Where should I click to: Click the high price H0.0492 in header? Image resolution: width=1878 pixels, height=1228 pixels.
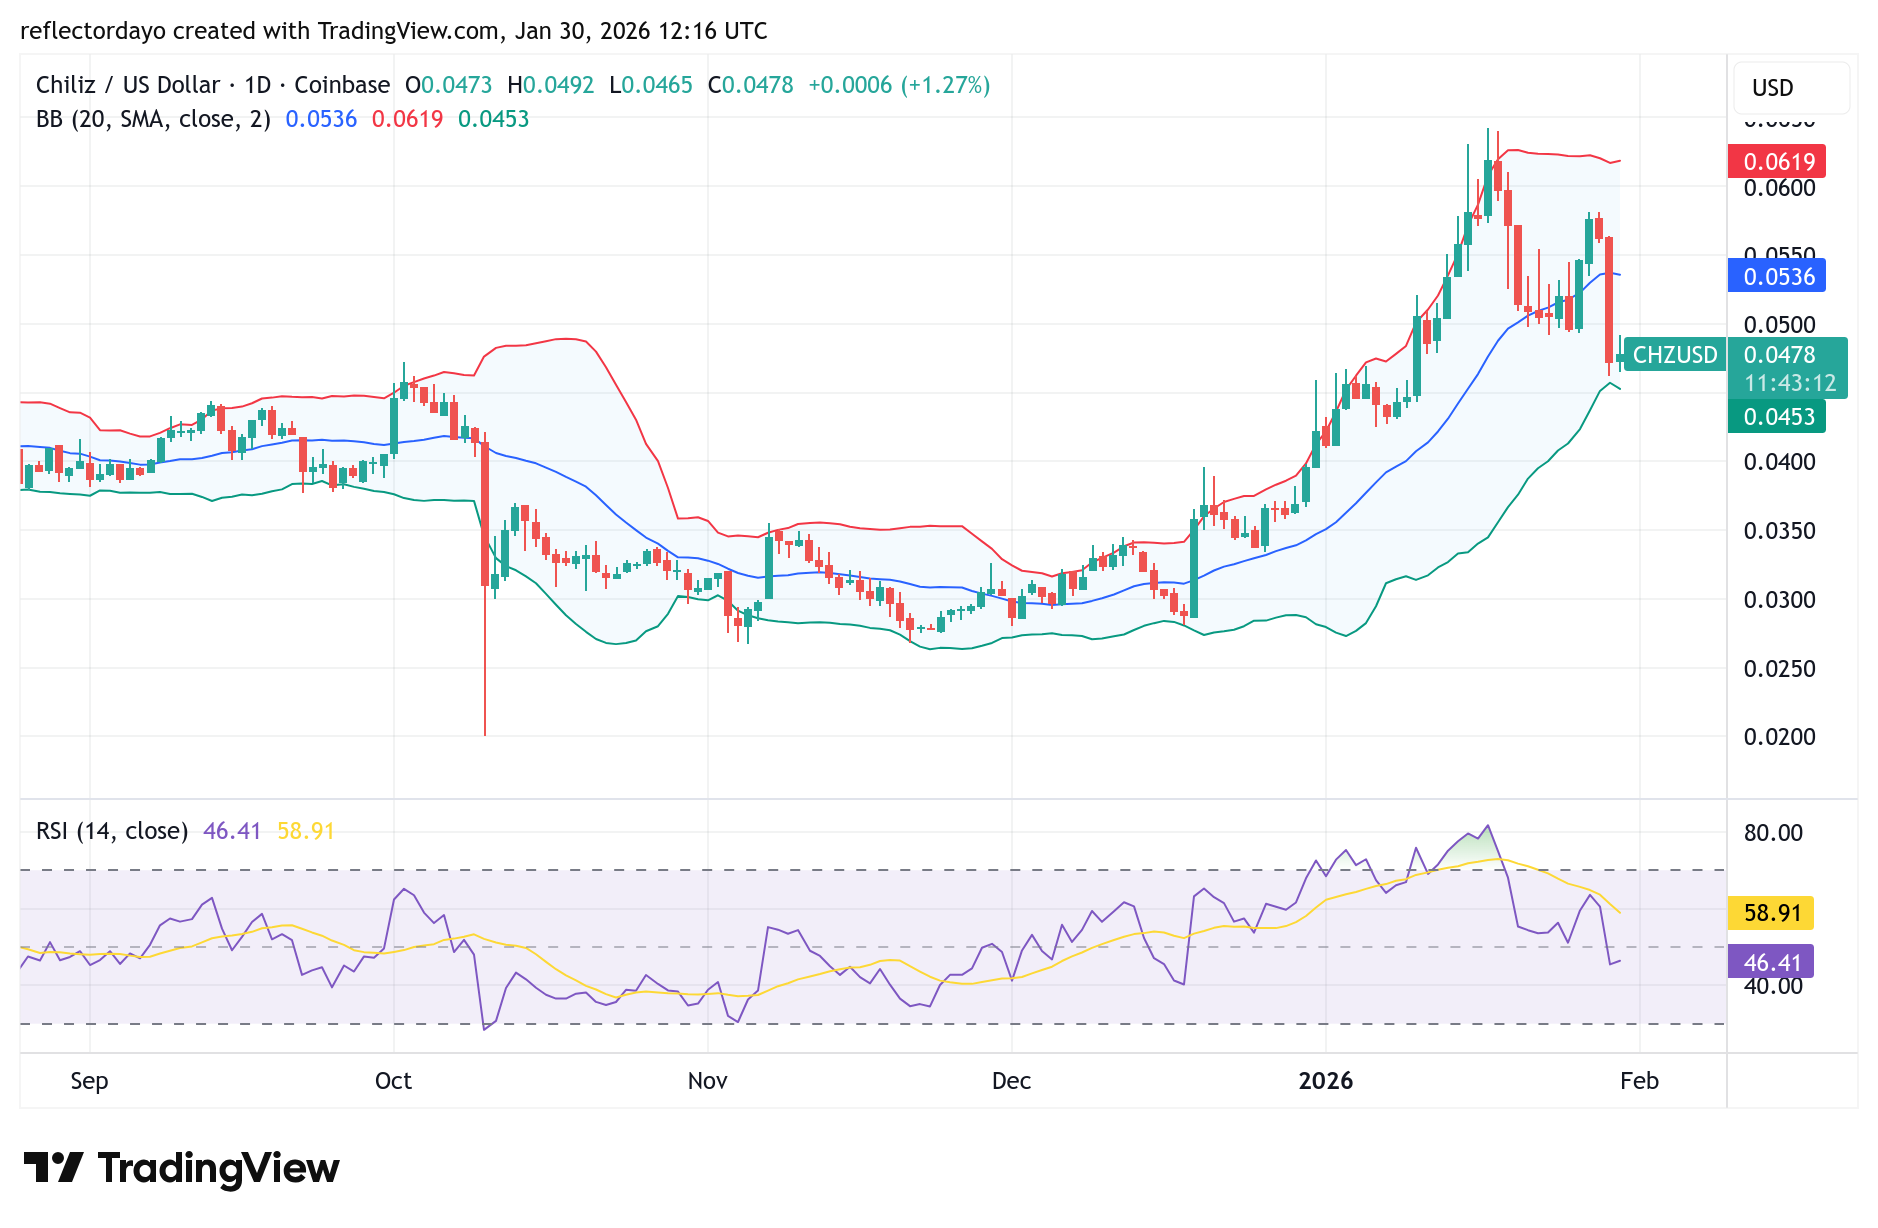(x=550, y=85)
